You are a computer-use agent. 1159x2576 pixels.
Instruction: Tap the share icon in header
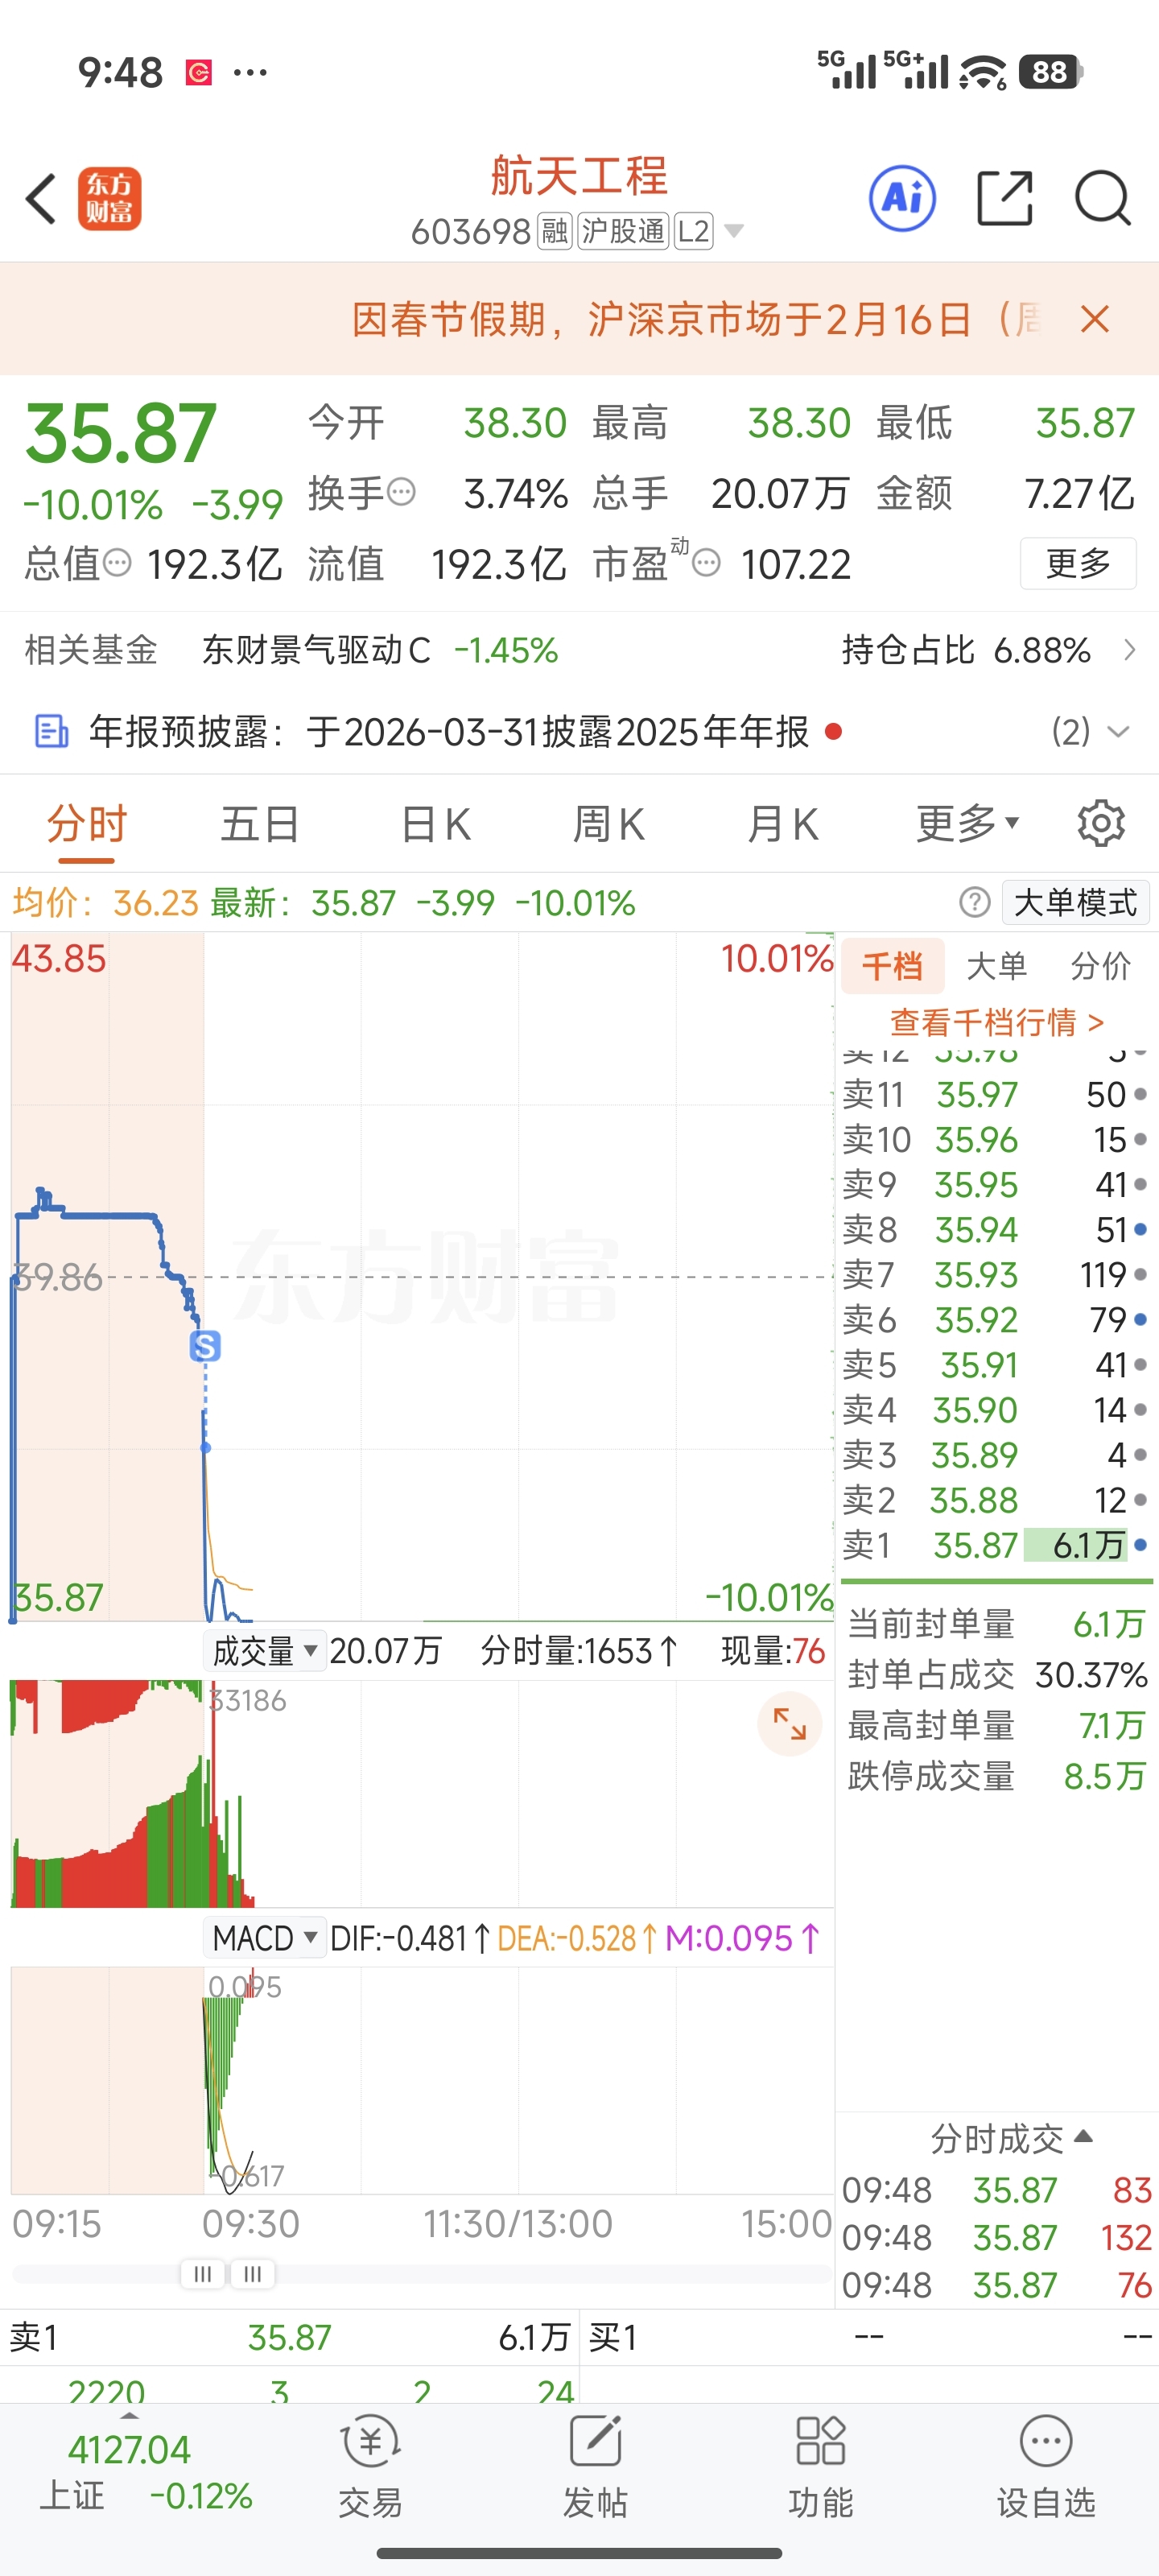click(x=1004, y=198)
